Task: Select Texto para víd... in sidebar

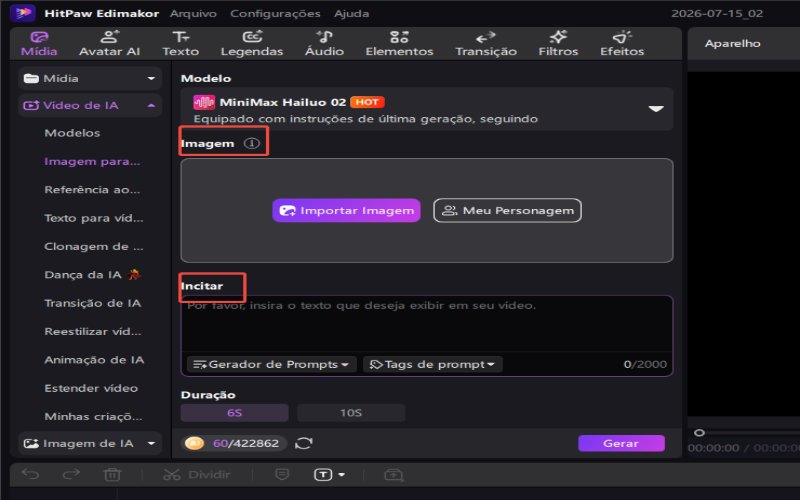Action: 93,218
